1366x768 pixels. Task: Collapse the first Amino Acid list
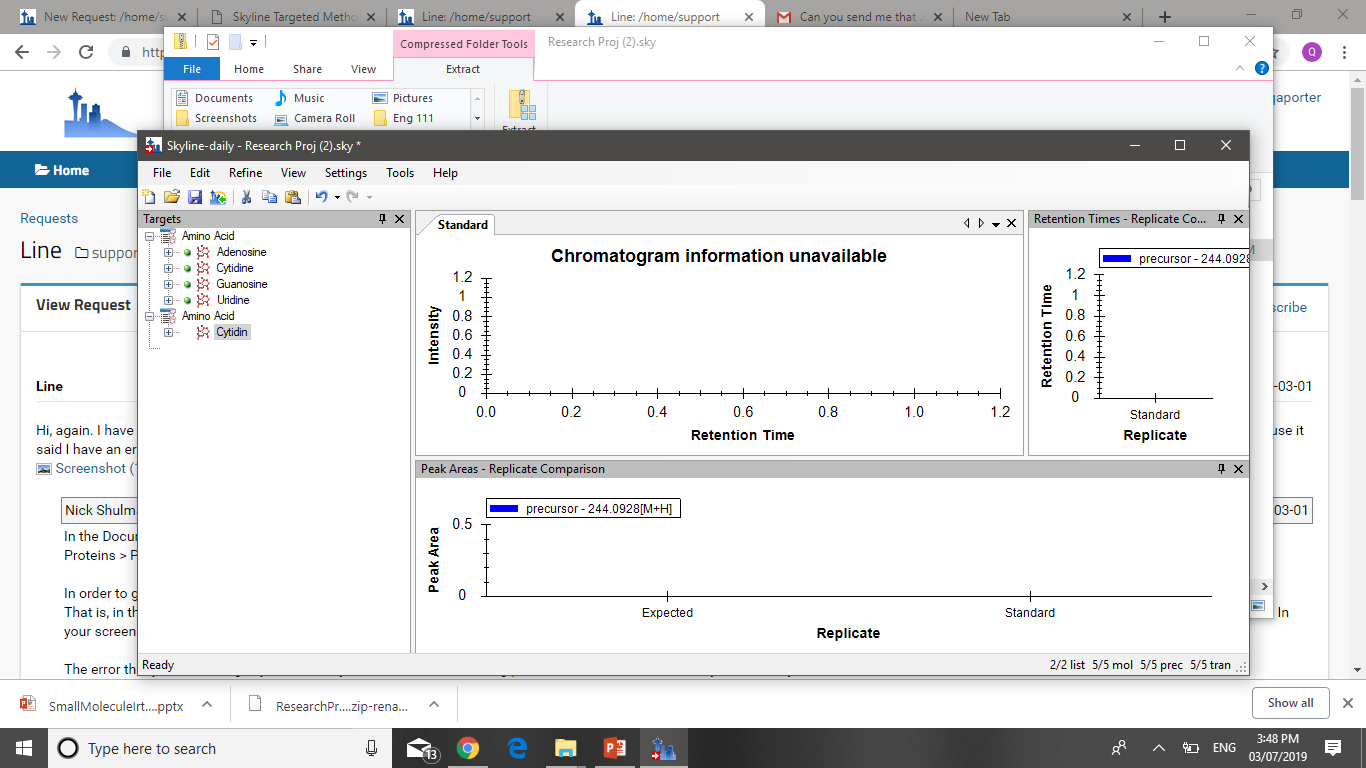point(150,236)
